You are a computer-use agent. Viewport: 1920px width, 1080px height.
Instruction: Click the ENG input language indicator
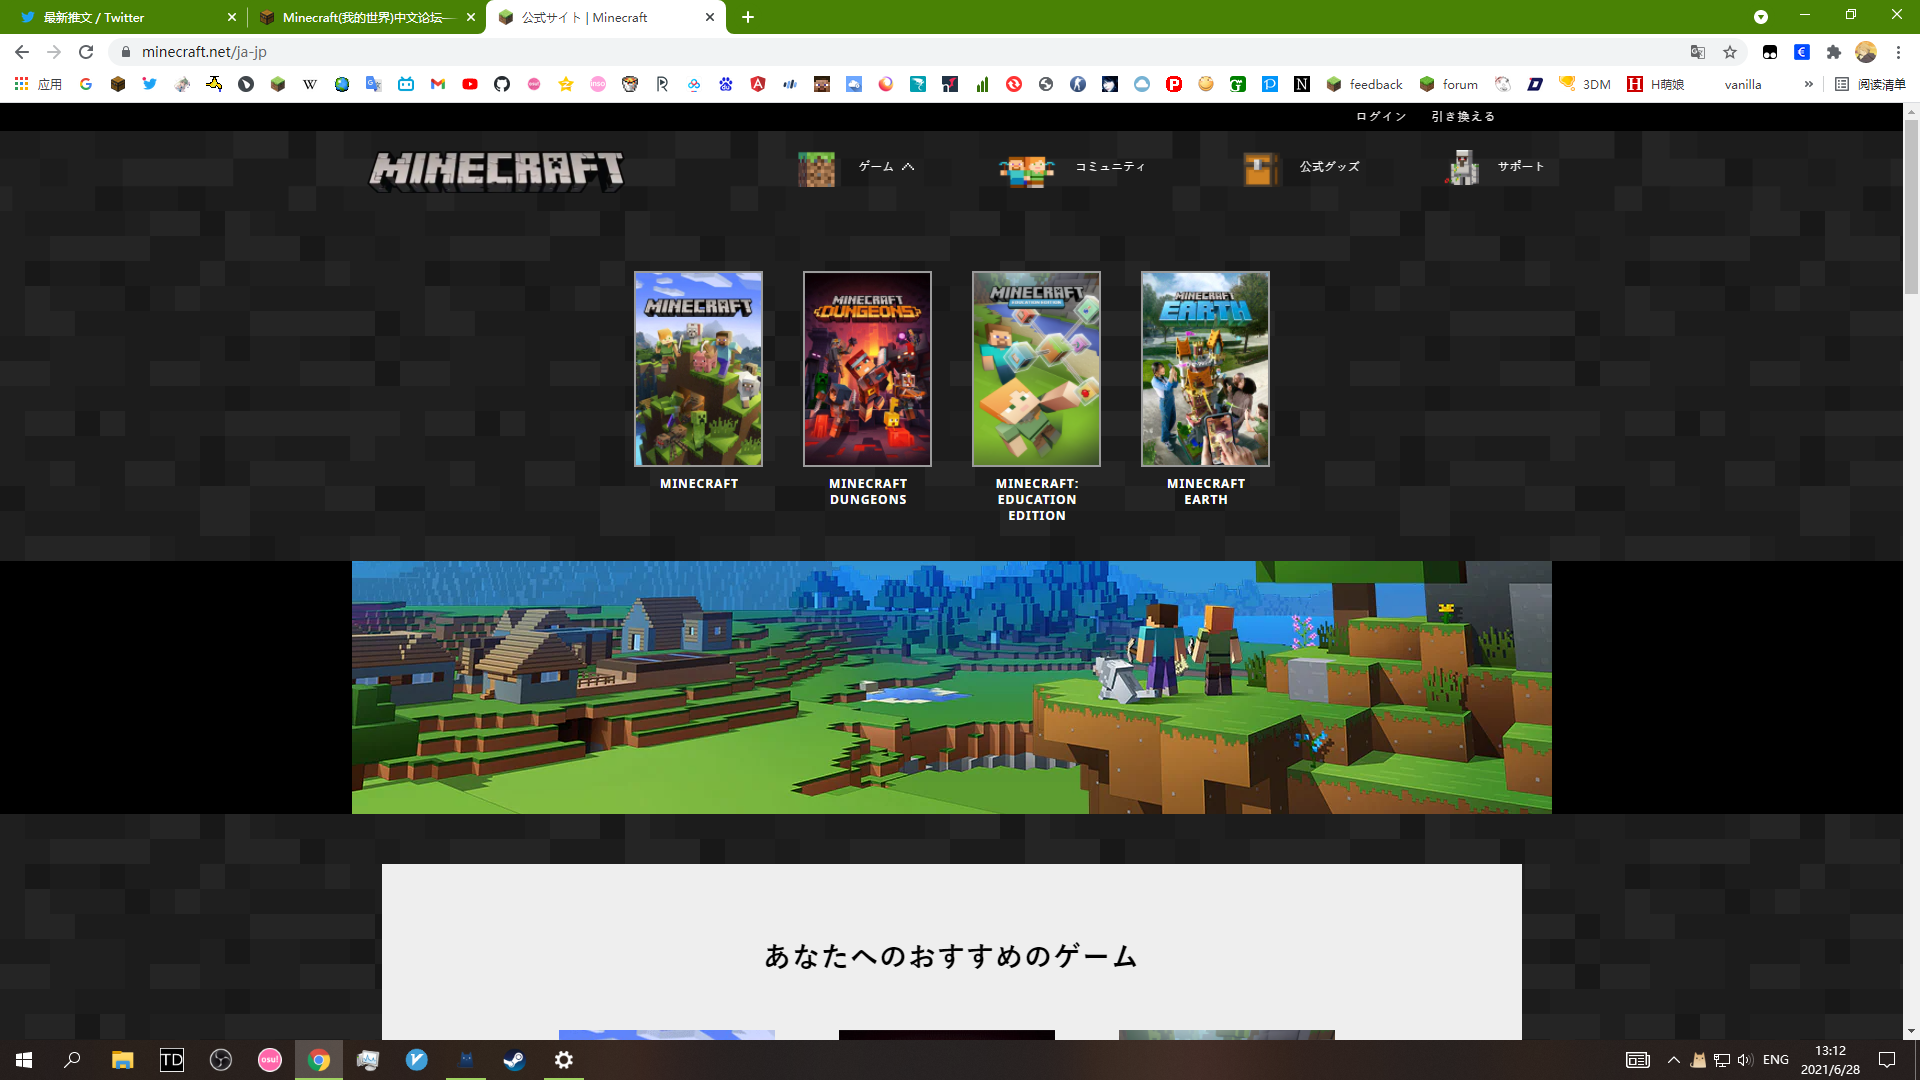click(1776, 1060)
